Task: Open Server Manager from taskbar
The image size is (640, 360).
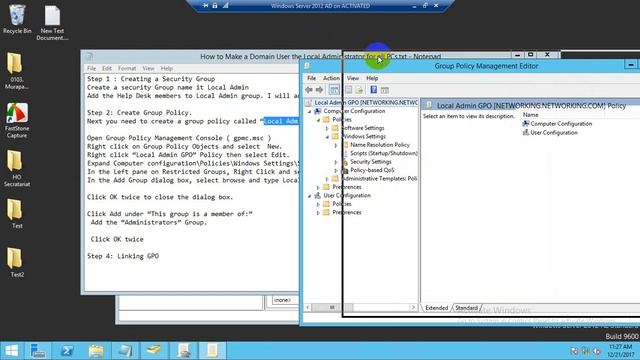Action: click(x=38, y=351)
